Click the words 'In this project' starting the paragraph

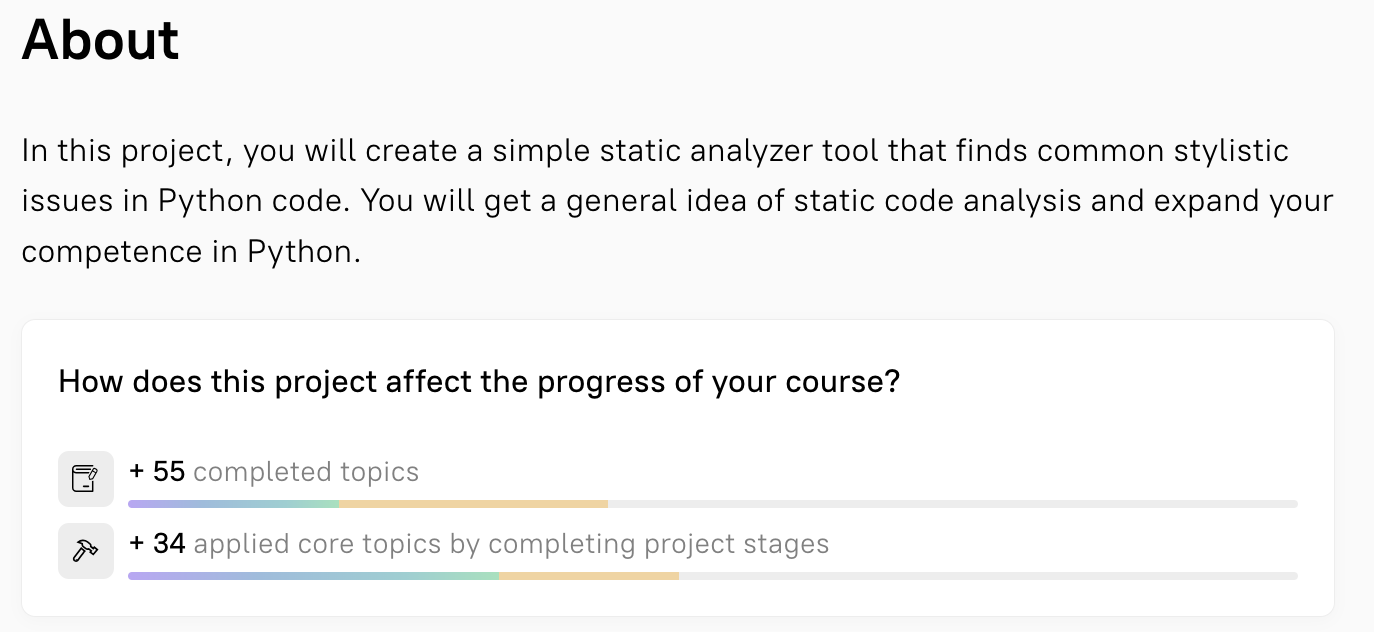point(126,151)
